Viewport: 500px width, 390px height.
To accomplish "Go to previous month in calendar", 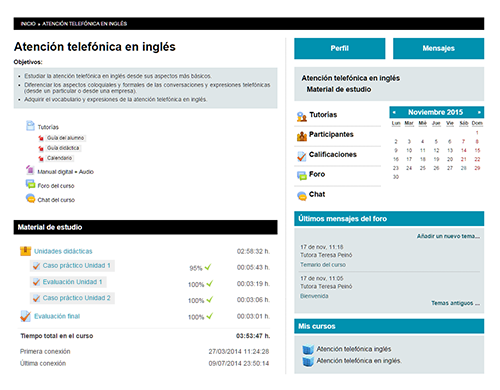I will click(x=394, y=112).
